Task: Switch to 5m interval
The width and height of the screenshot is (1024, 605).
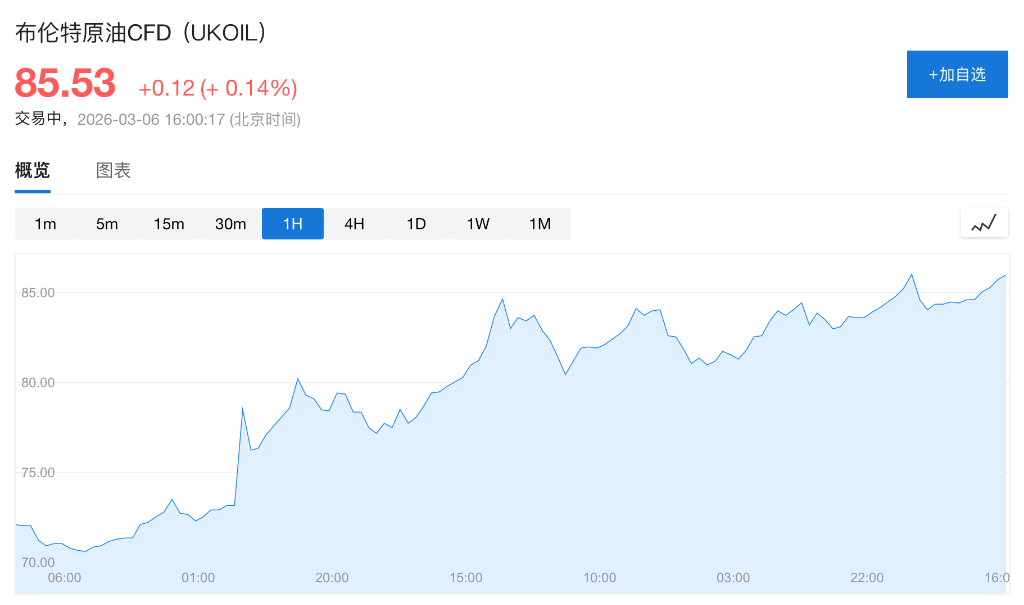Action: pyautogui.click(x=107, y=224)
